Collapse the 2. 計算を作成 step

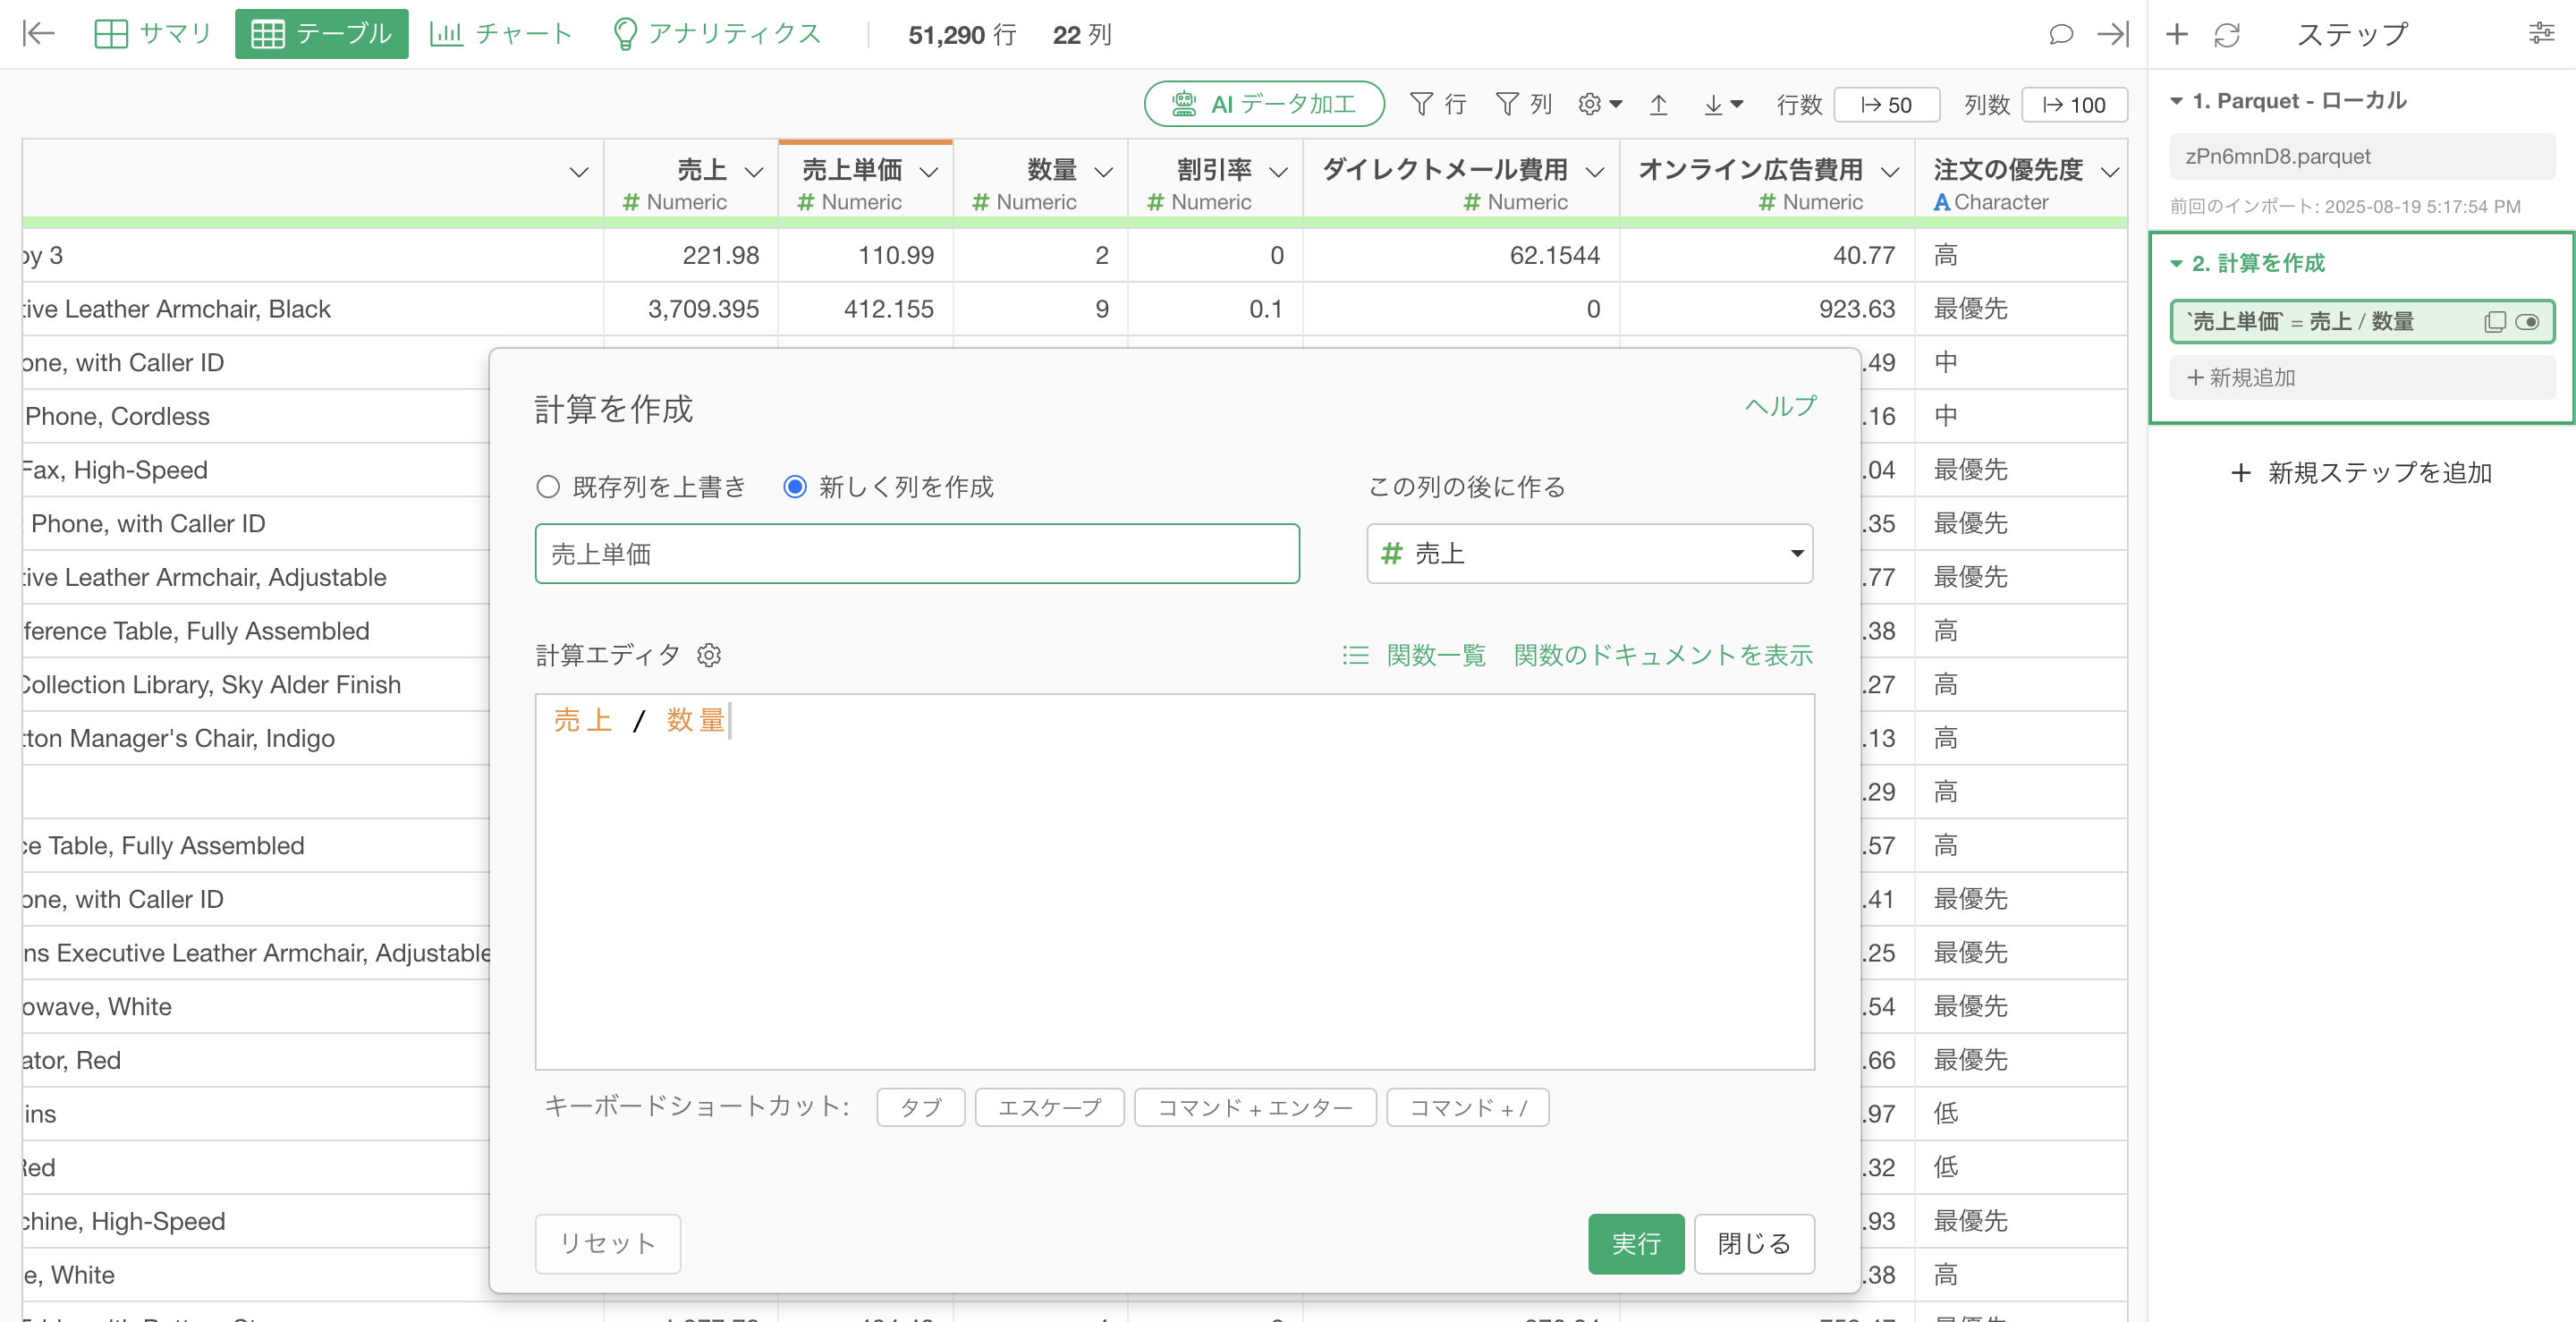(x=2176, y=263)
